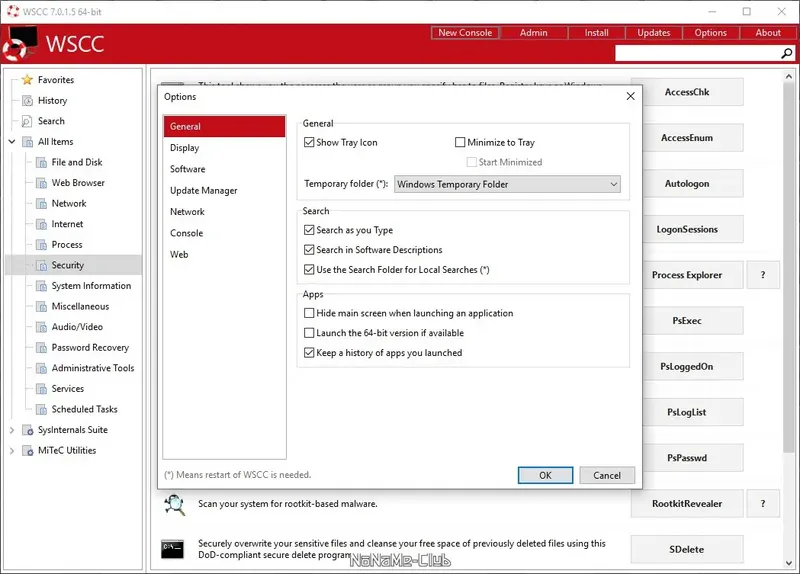Click the Administrative Tools category icon
The height and width of the screenshot is (574, 800).
pos(41,368)
